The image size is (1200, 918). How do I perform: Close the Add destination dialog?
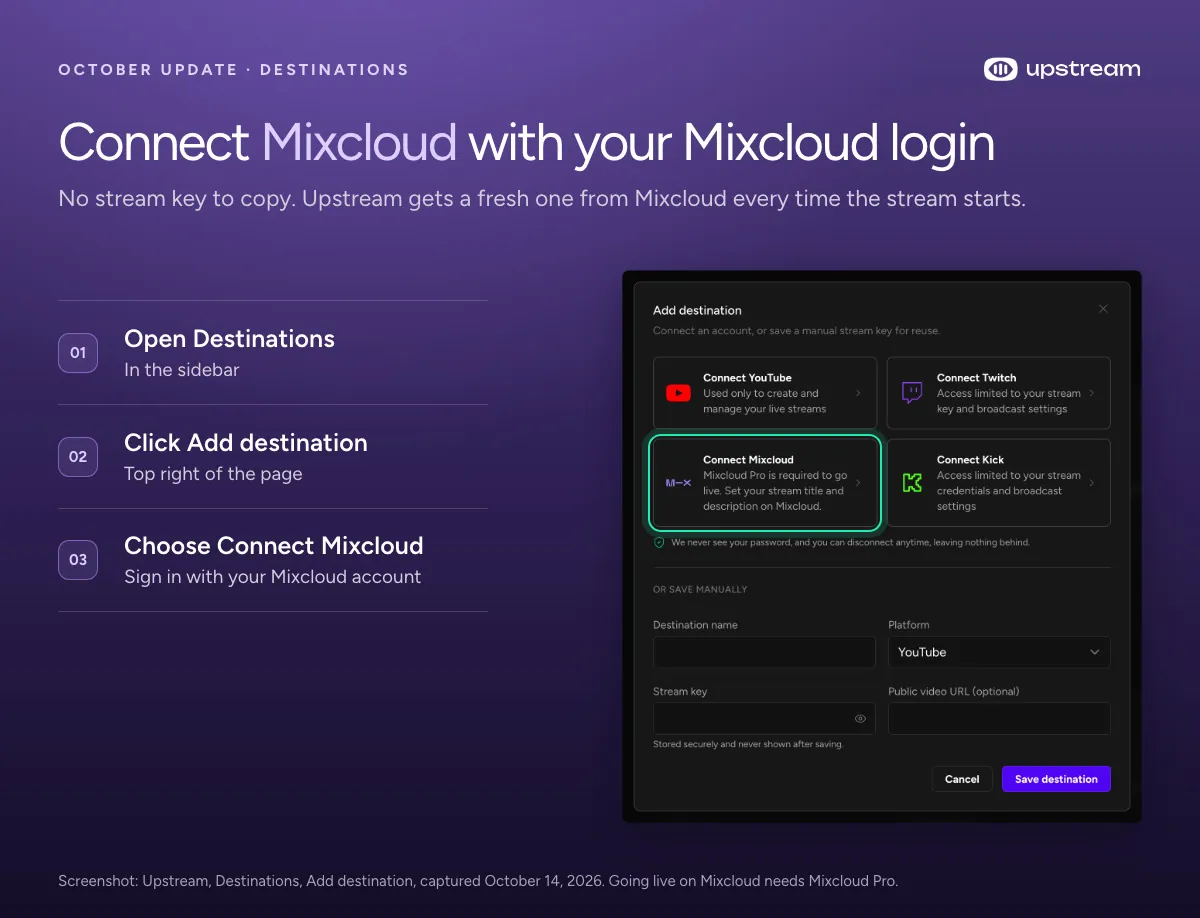click(1103, 309)
